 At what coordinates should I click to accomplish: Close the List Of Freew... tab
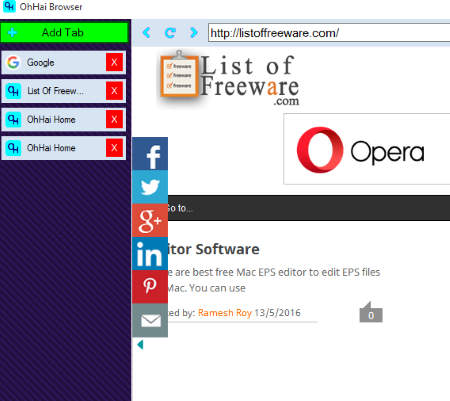(114, 91)
